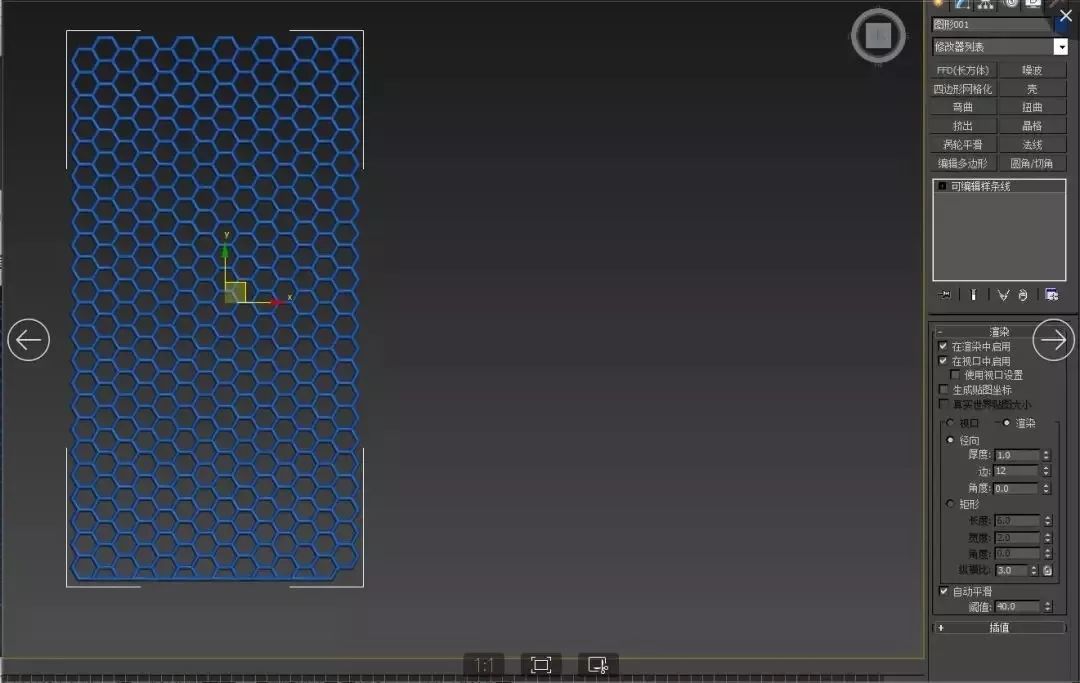Click the fit-to-screen icon
The height and width of the screenshot is (683, 1080).
pyautogui.click(x=541, y=664)
